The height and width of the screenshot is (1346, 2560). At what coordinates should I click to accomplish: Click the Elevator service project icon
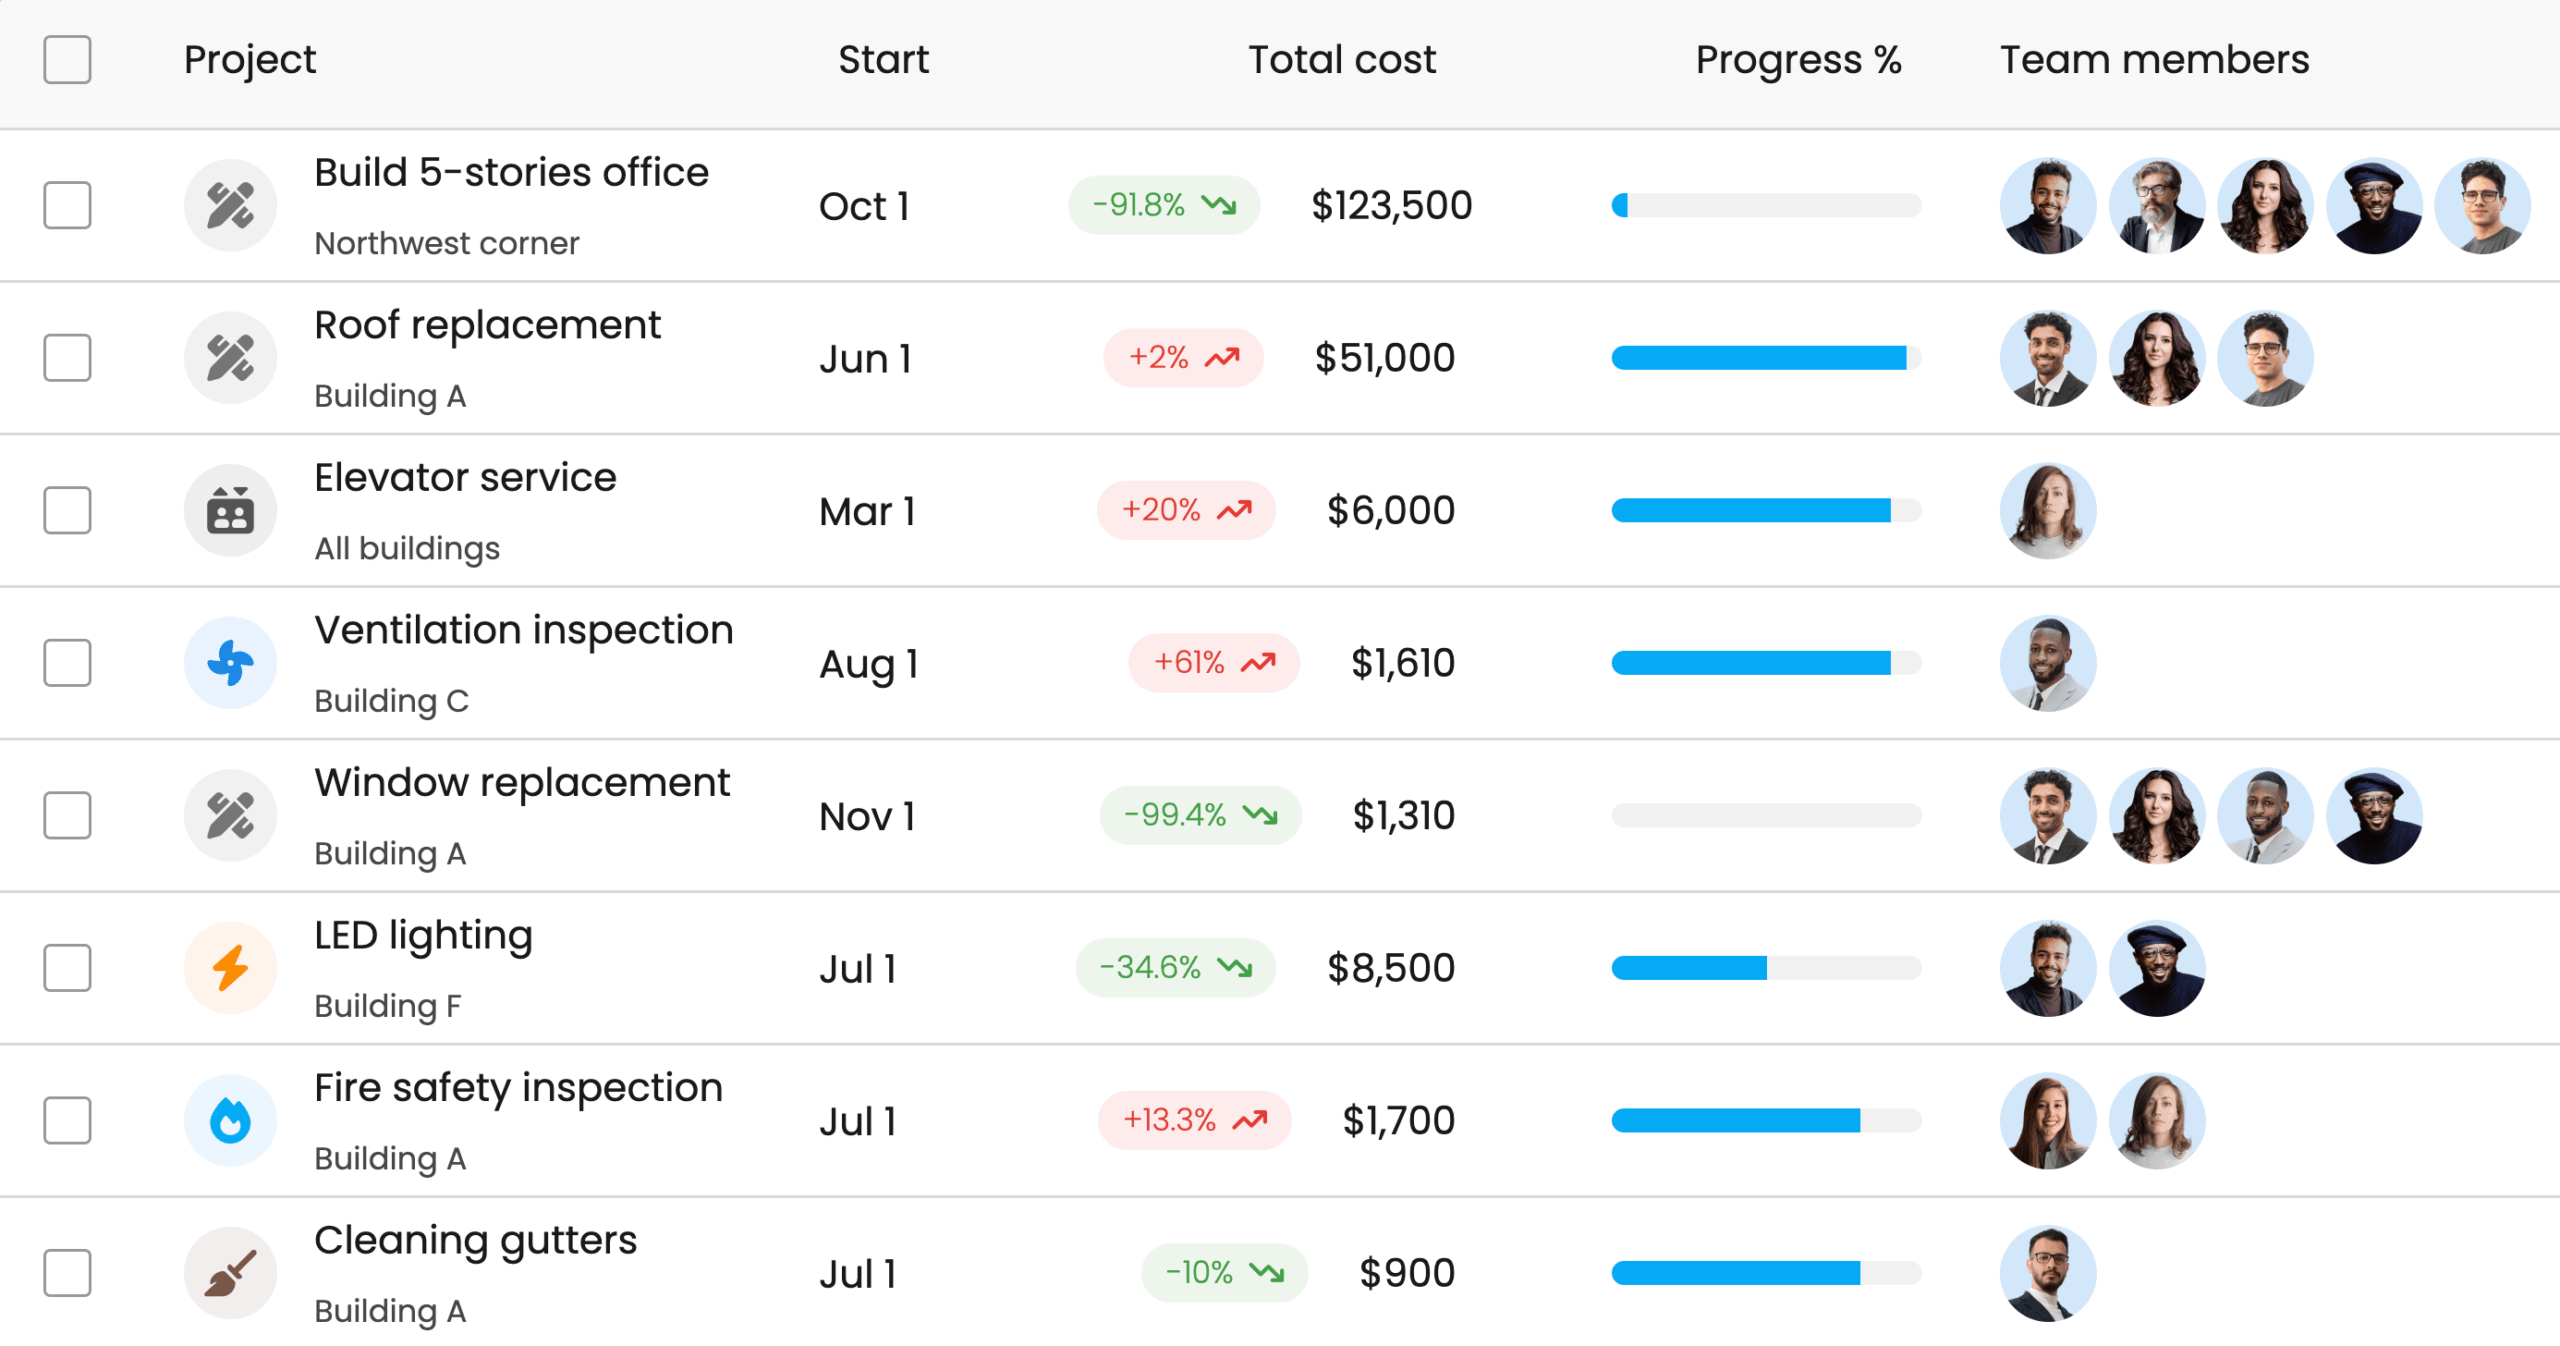coord(230,511)
